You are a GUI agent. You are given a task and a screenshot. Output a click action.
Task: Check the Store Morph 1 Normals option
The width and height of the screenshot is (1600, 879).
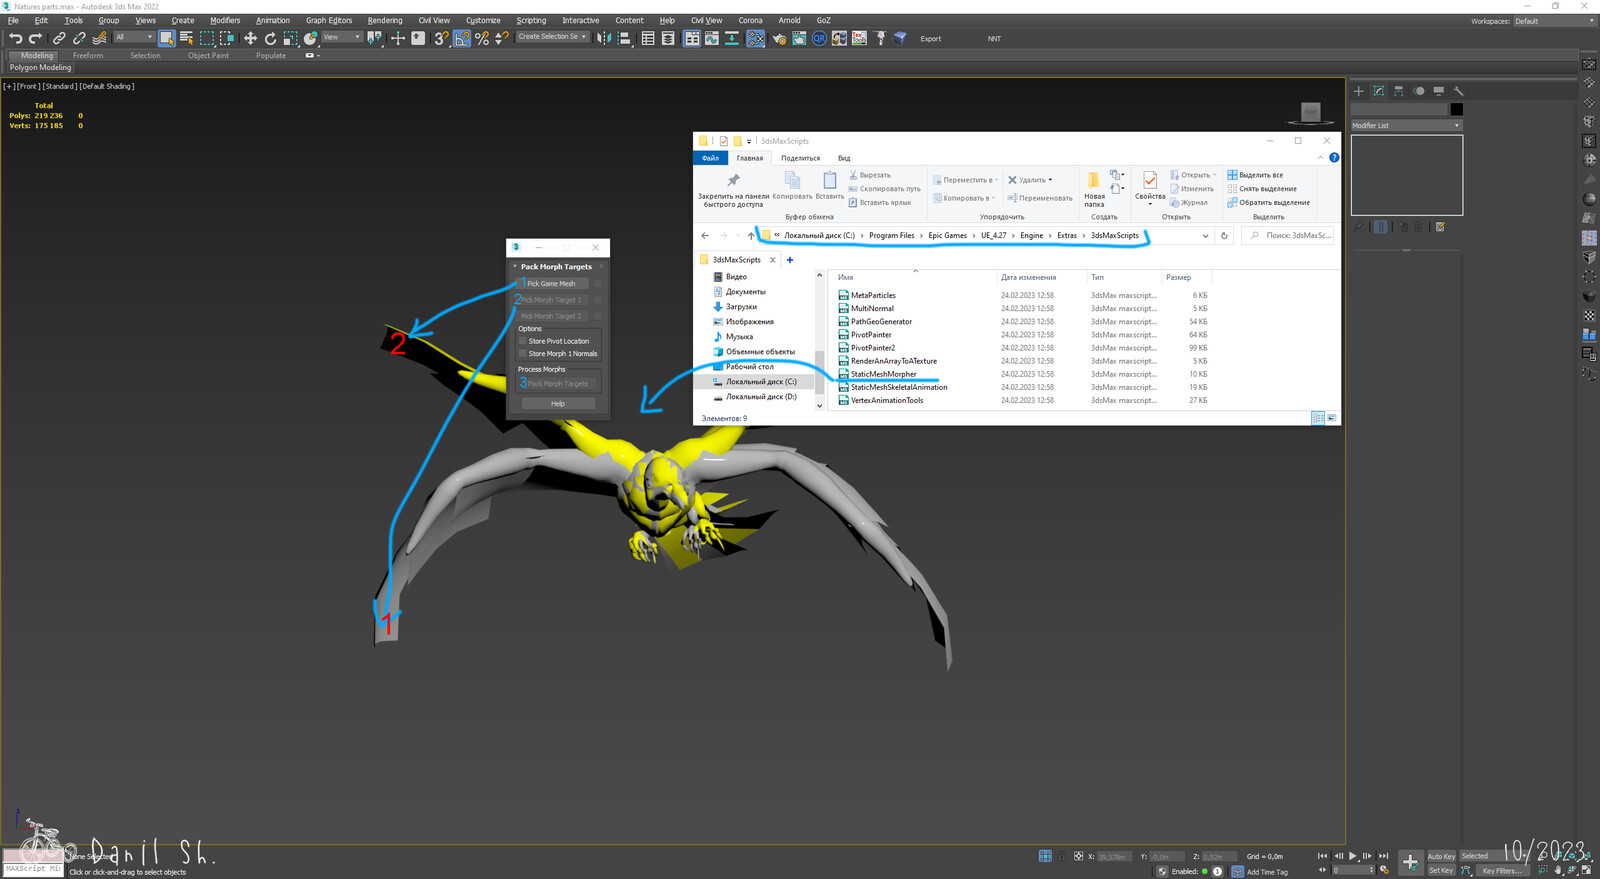[522, 353]
